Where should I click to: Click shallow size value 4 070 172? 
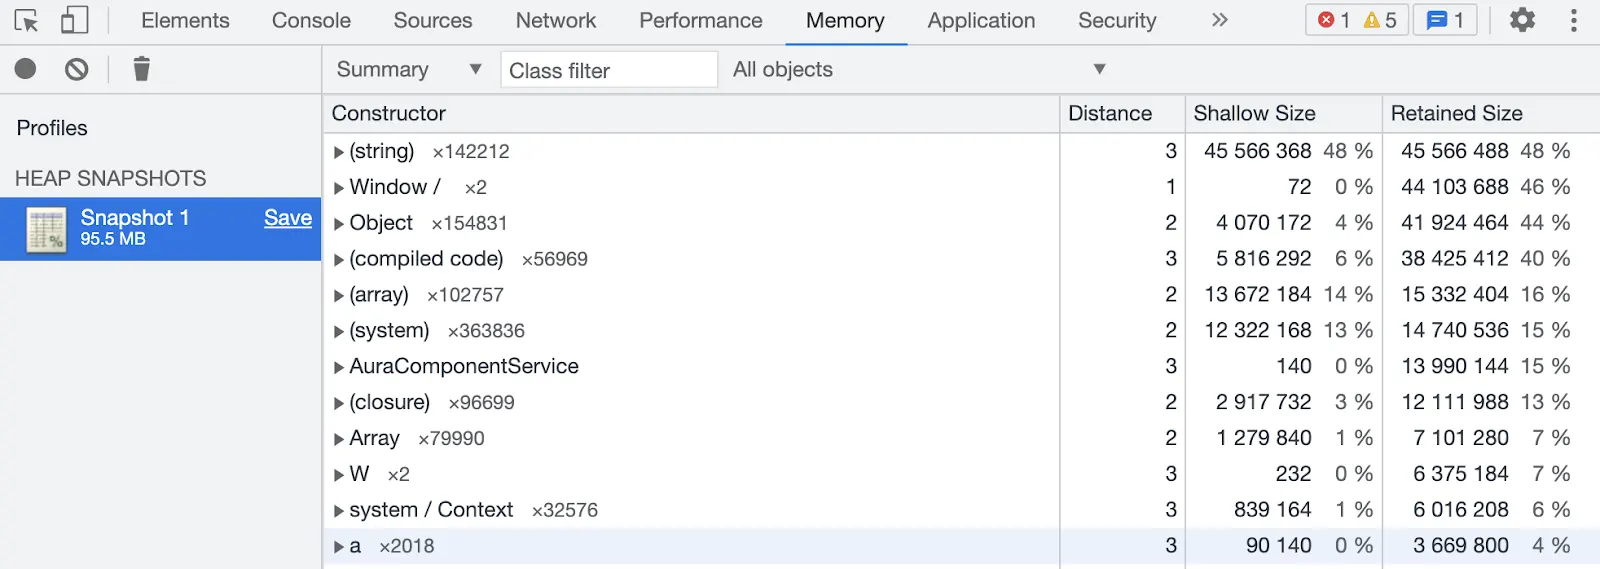click(1264, 223)
